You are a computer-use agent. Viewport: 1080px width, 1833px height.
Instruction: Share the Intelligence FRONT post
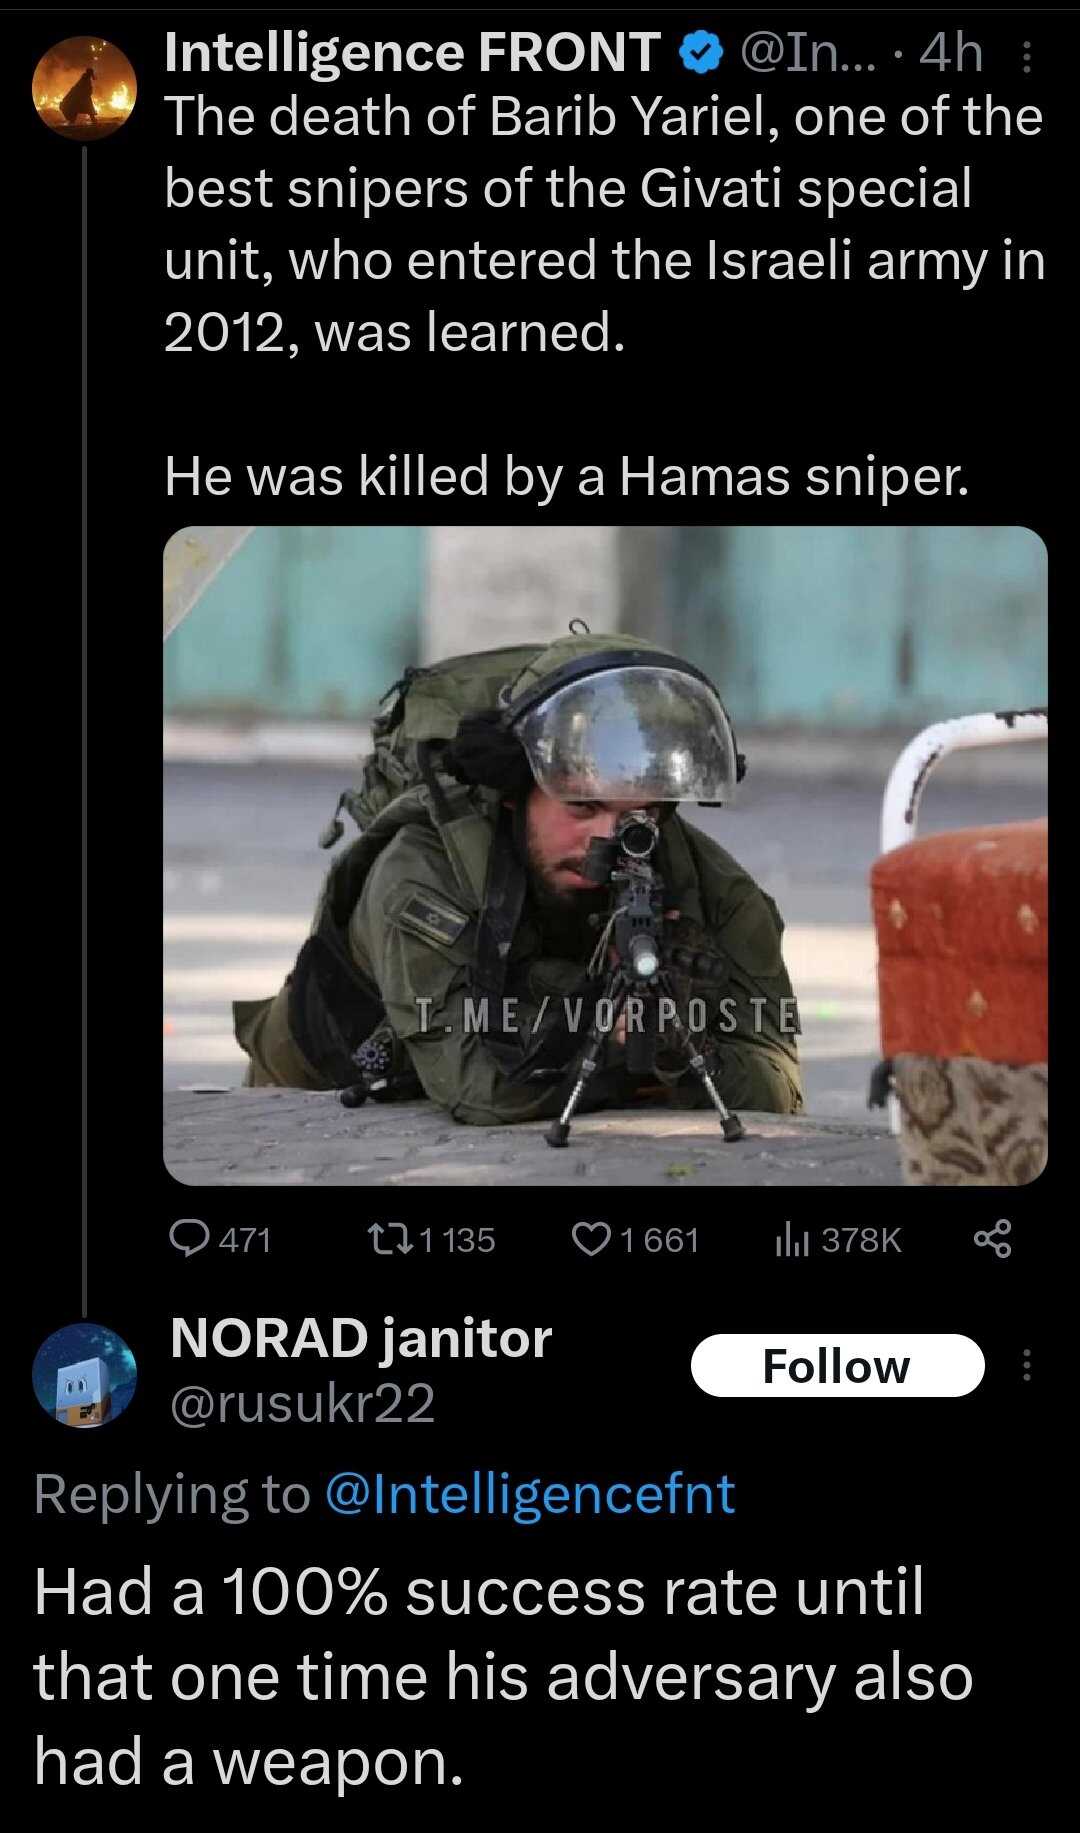(x=993, y=1239)
